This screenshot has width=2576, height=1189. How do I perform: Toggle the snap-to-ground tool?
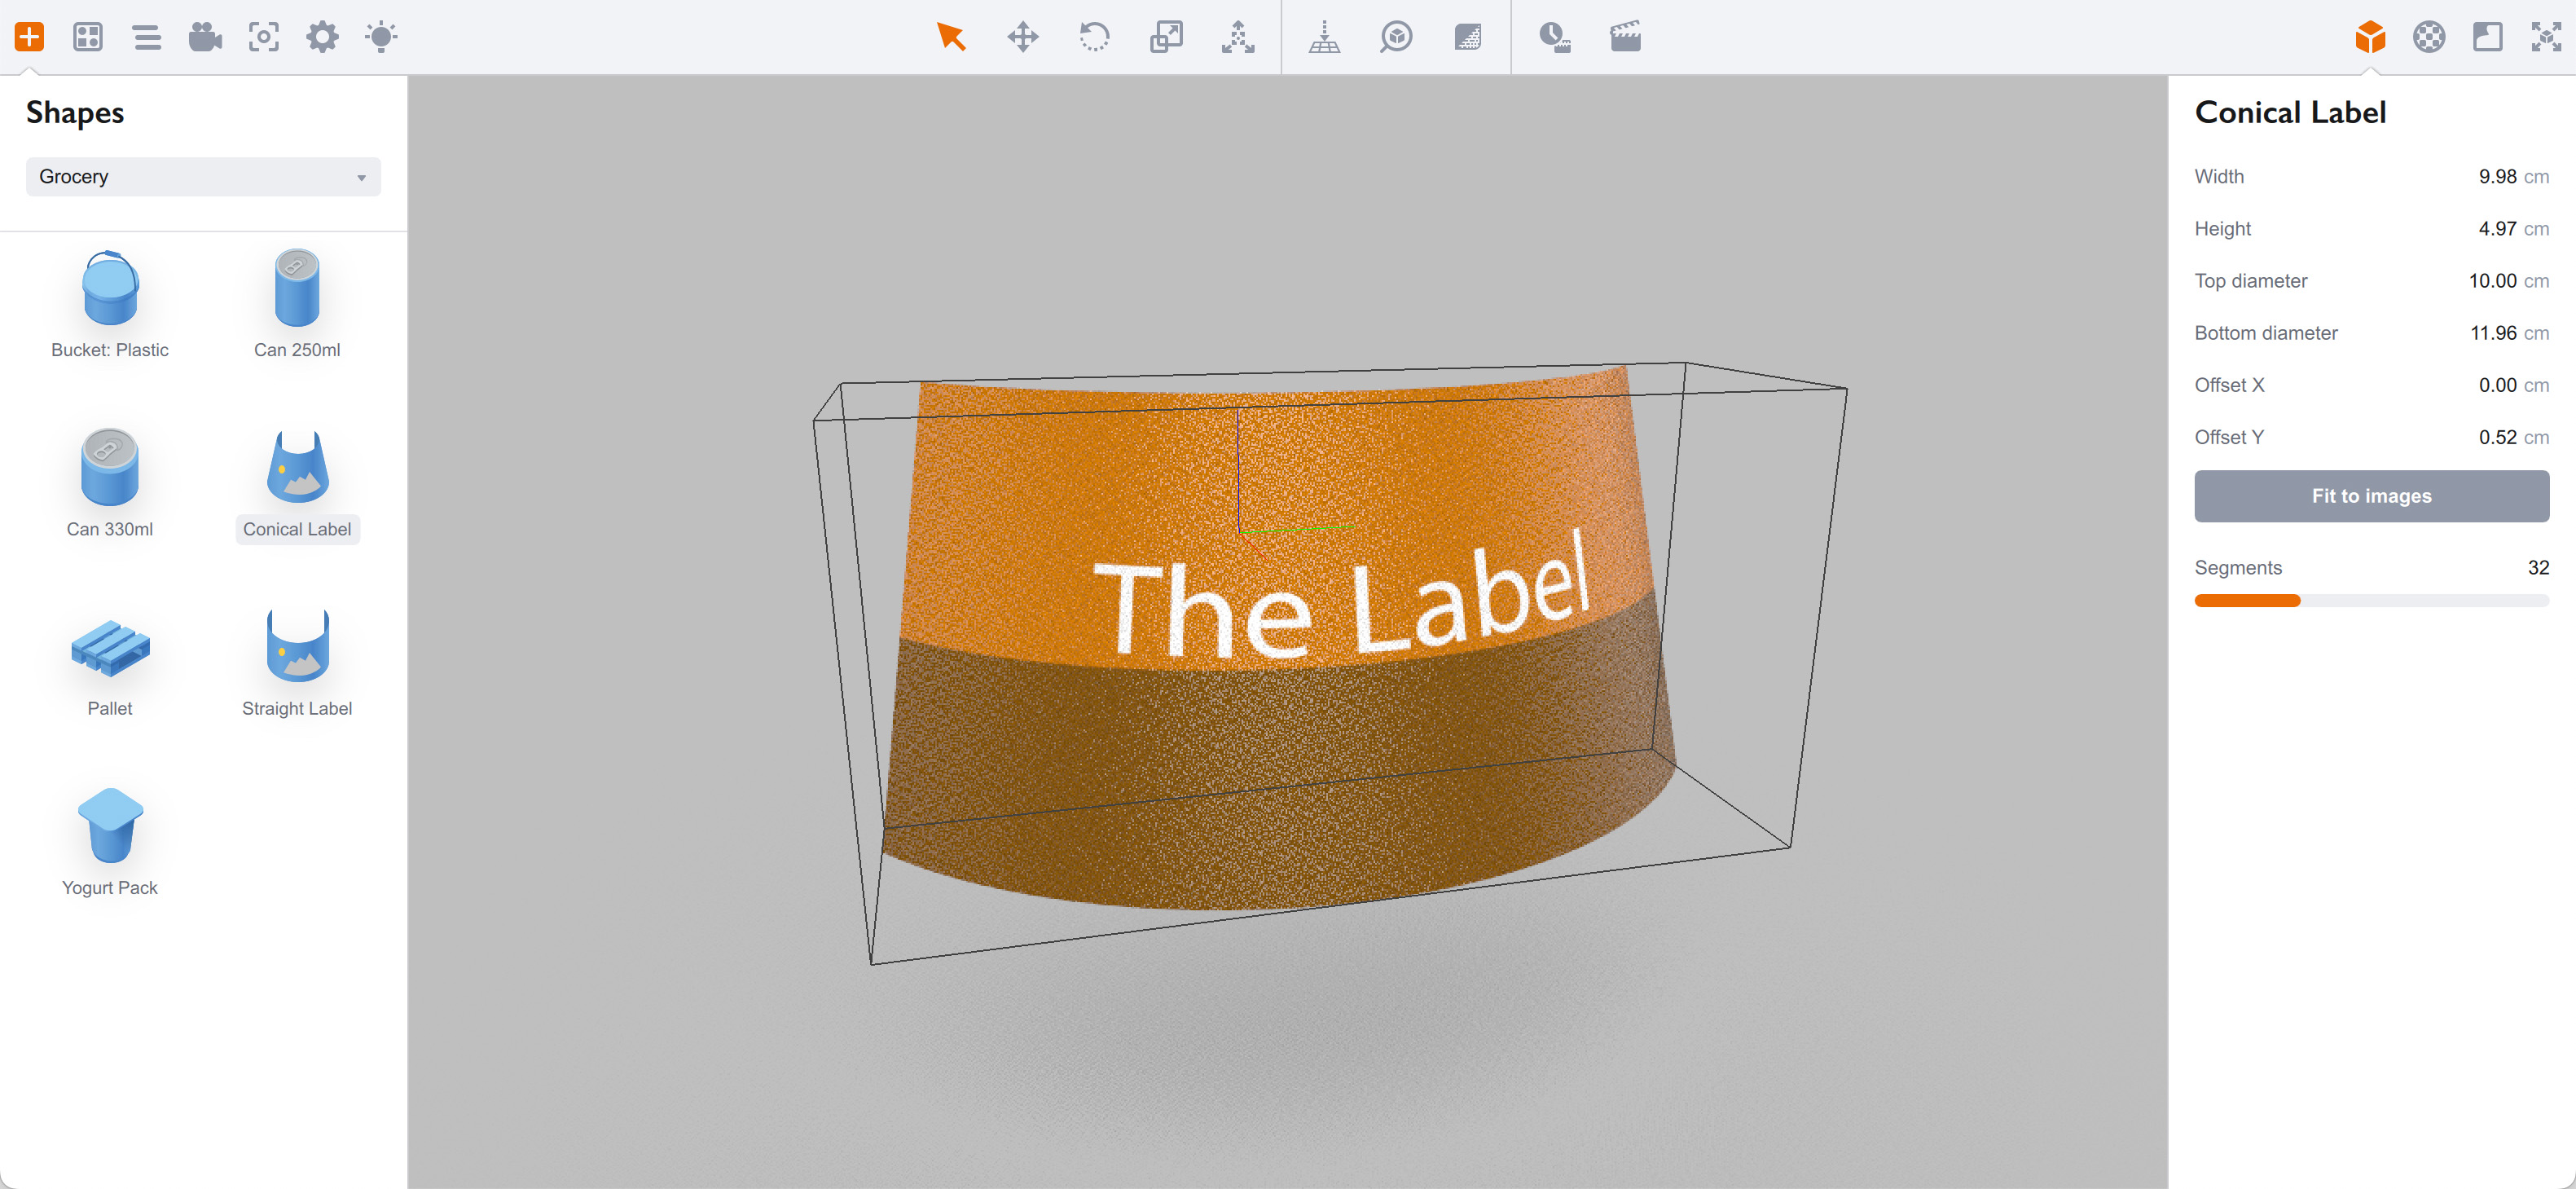point(1324,37)
